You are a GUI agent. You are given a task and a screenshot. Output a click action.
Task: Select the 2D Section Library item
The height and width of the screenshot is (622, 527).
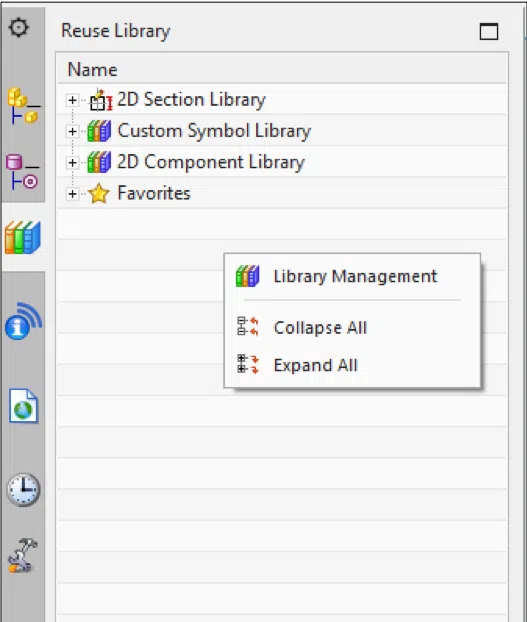coord(191,100)
